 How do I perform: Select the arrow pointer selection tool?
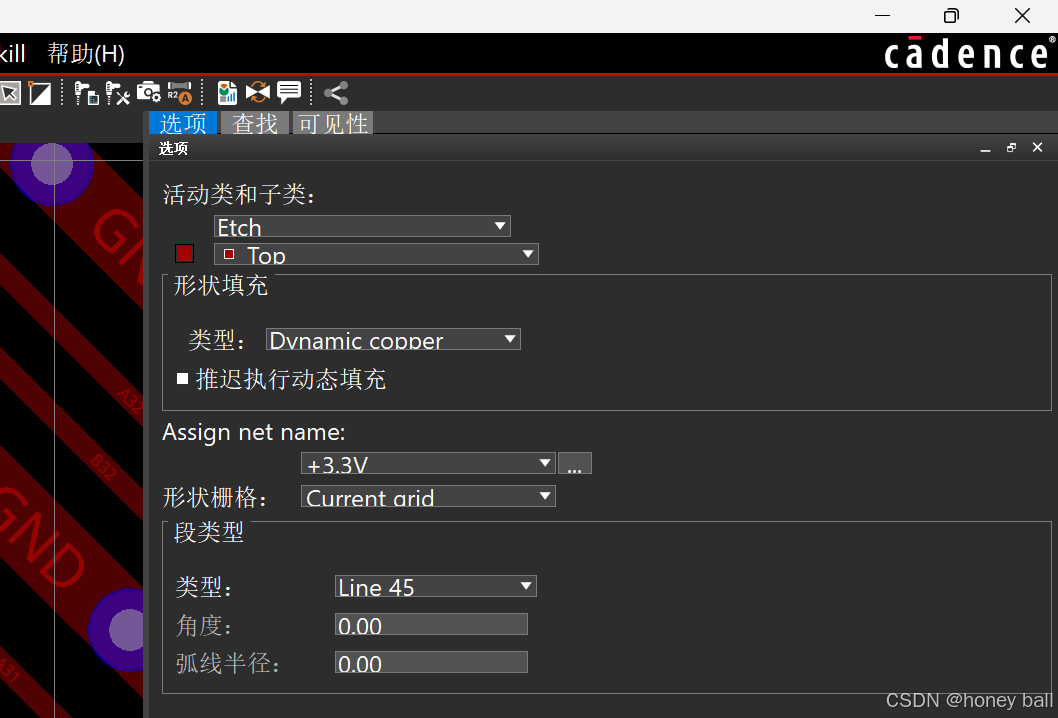click(x=9, y=93)
